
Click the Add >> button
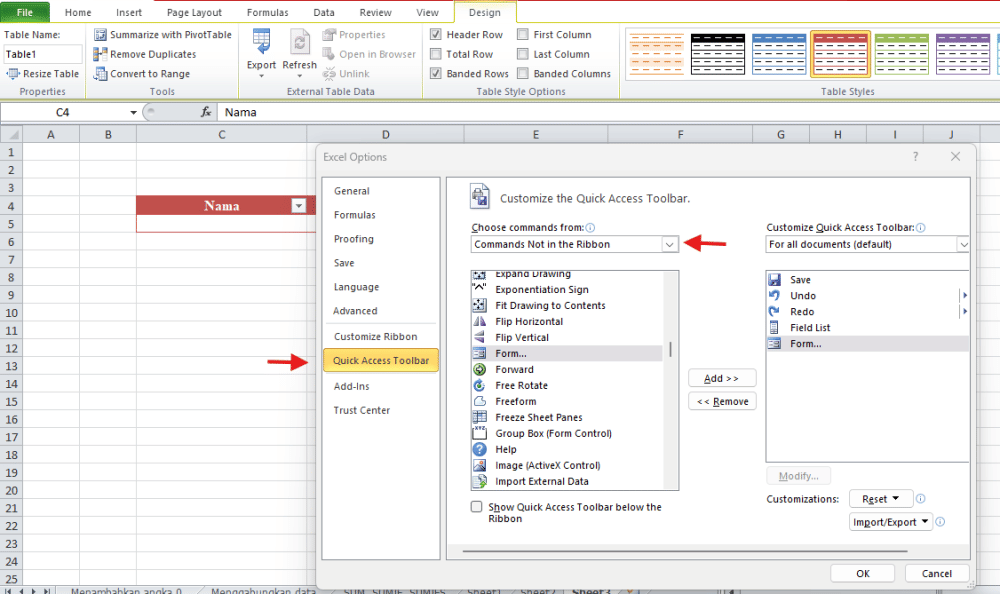[x=722, y=378]
